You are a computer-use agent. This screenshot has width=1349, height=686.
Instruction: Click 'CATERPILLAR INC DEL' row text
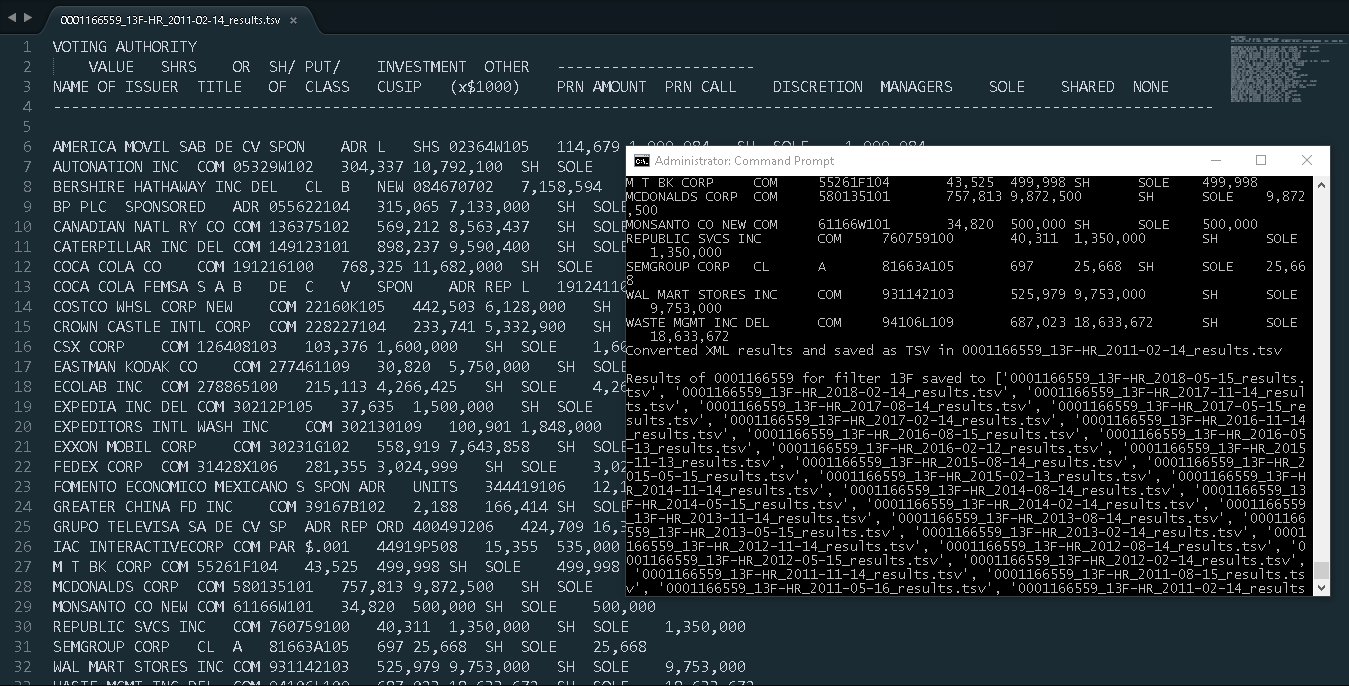pos(139,247)
